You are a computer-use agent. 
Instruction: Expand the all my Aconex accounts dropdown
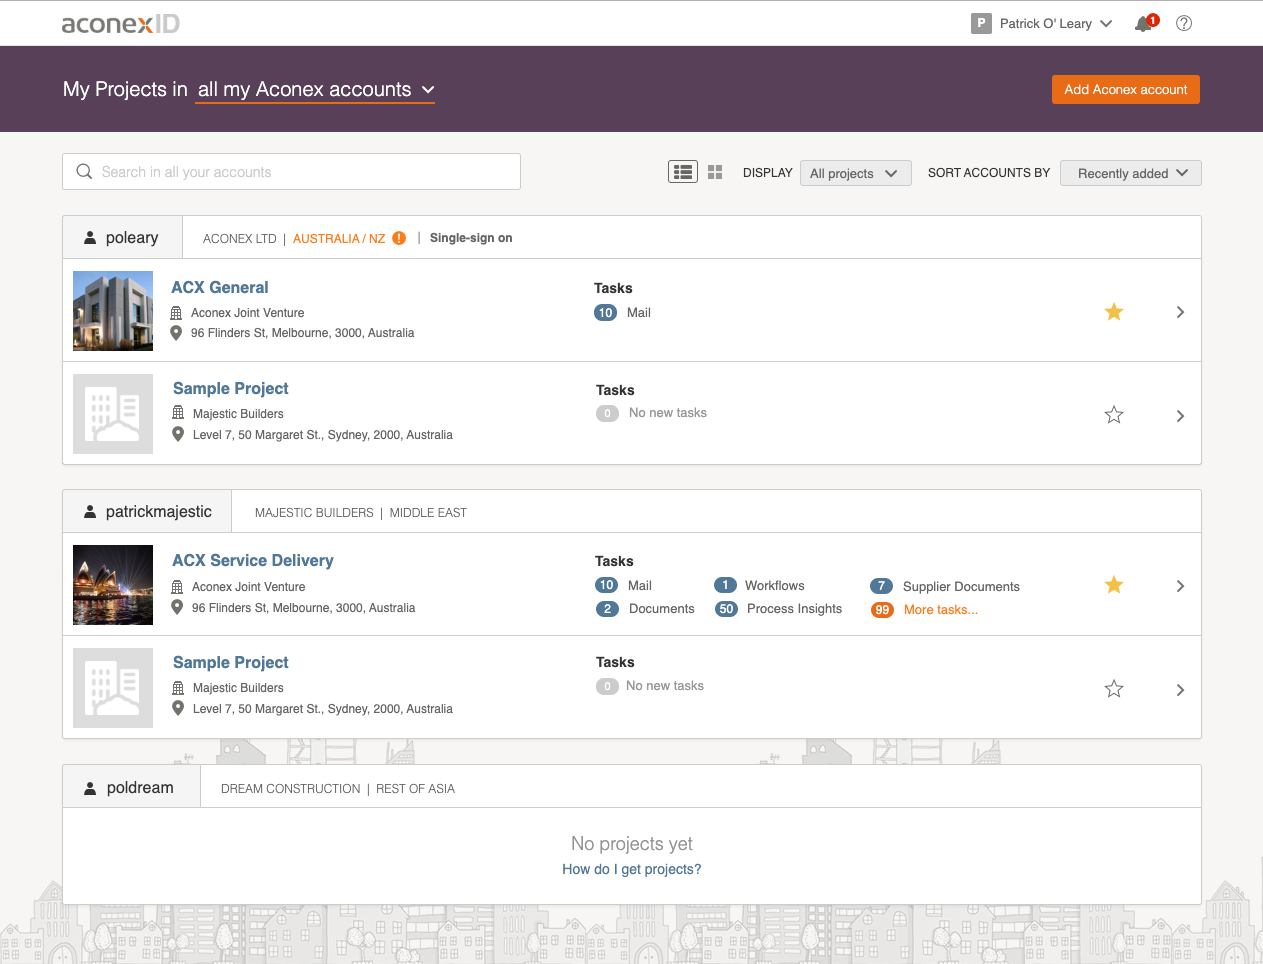(316, 90)
